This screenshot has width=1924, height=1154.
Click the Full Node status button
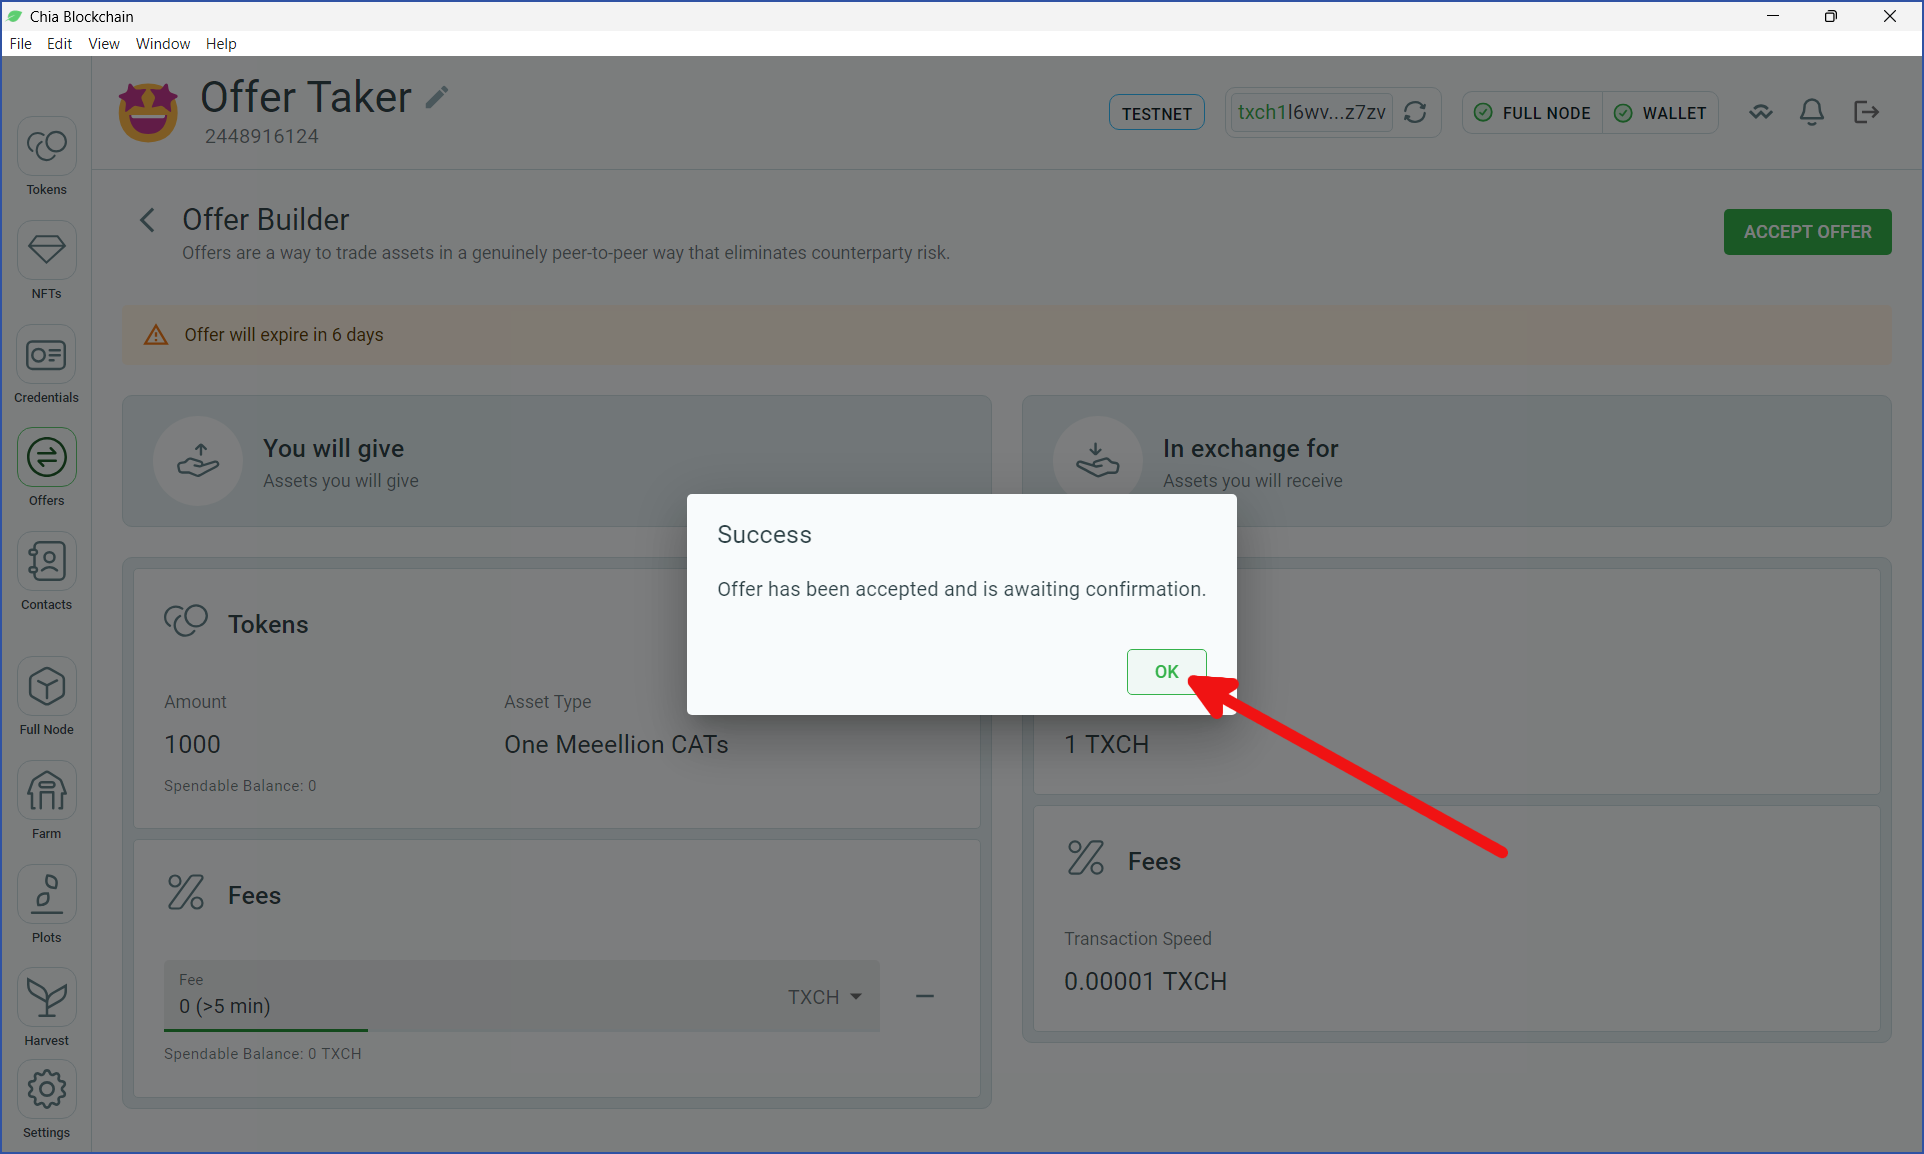click(x=1533, y=113)
